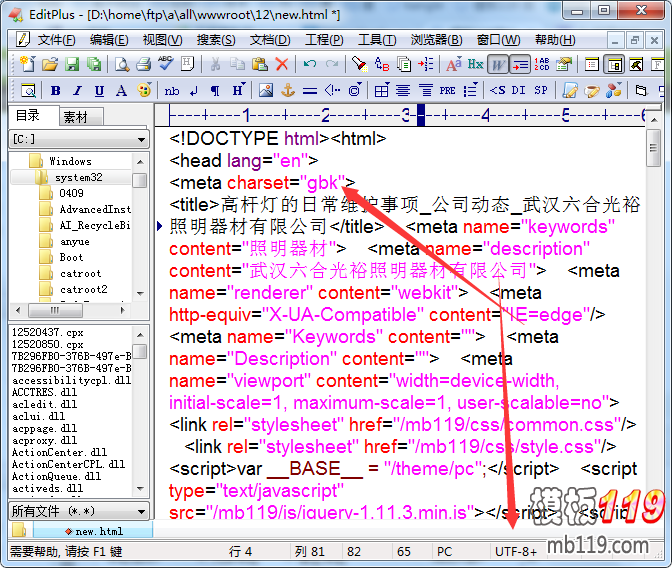The image size is (672, 568).
Task: Click the browser preview magnifier icon
Action: [x=28, y=90]
